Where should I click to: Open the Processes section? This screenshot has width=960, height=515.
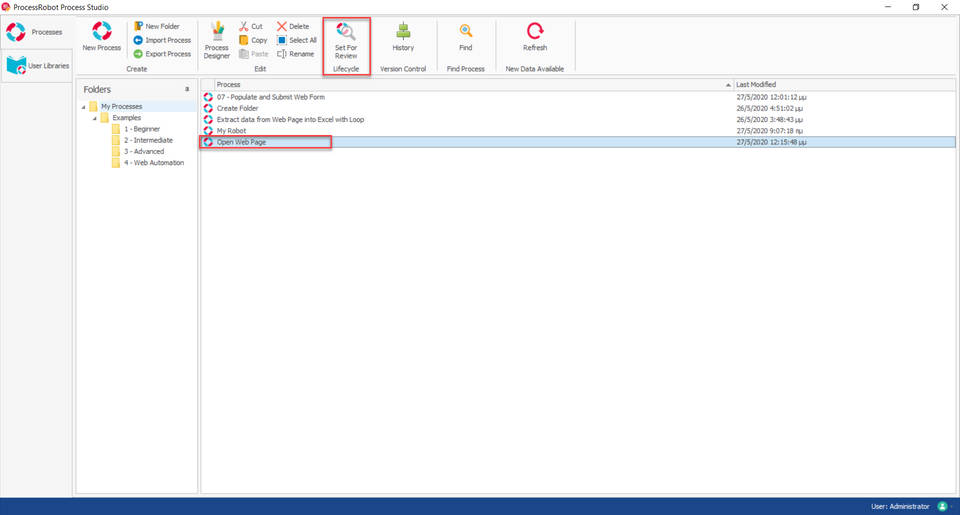[x=36, y=32]
